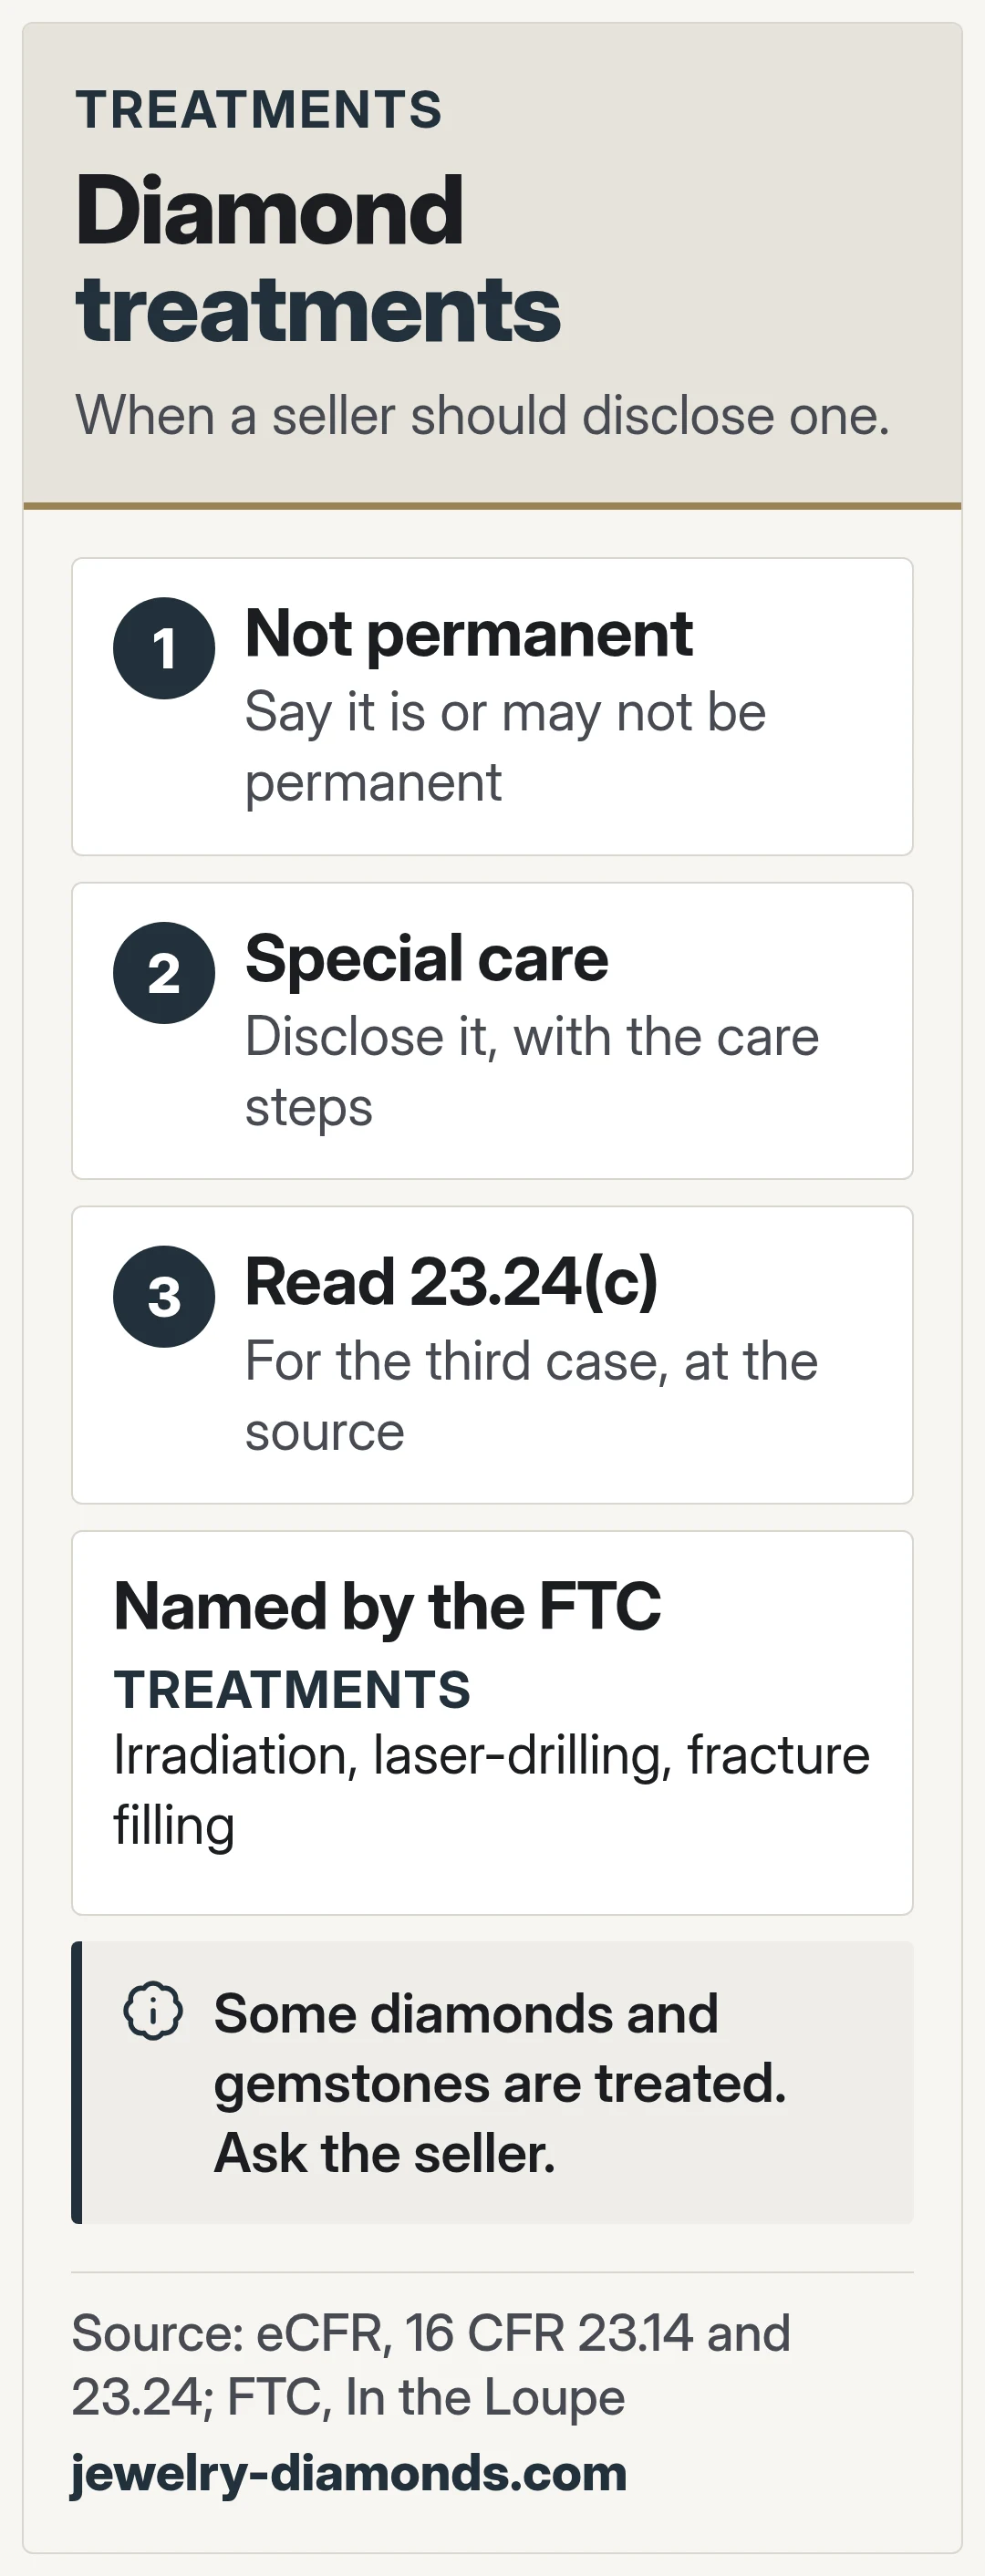Click 'Say it is or may not be permanent' text
The width and height of the screenshot is (985, 2576).
[506, 746]
